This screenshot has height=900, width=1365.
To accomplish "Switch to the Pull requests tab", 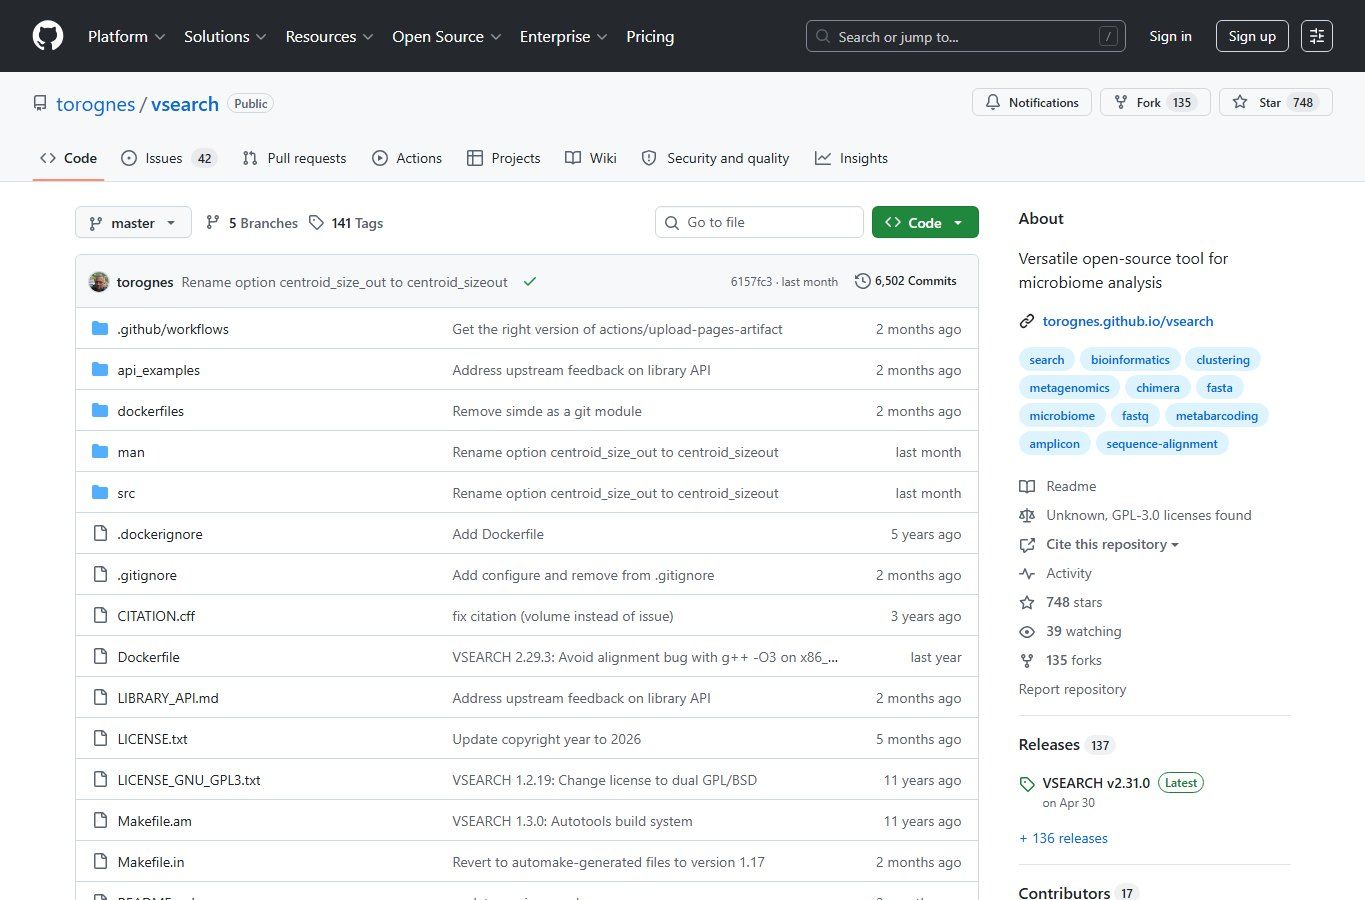I will point(294,158).
